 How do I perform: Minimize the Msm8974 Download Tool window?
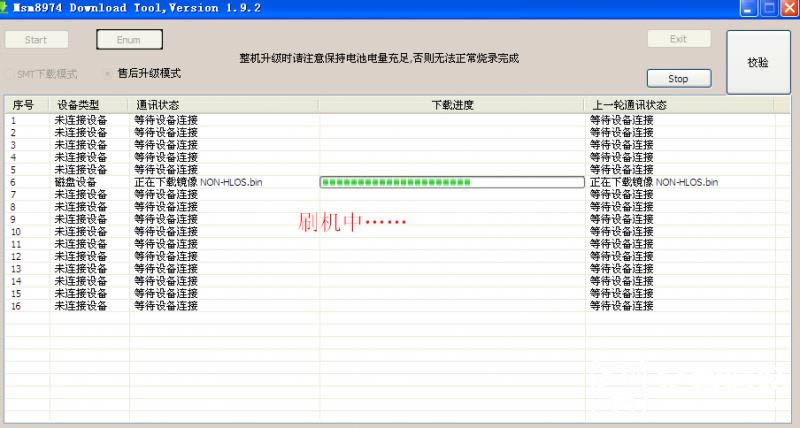point(748,8)
